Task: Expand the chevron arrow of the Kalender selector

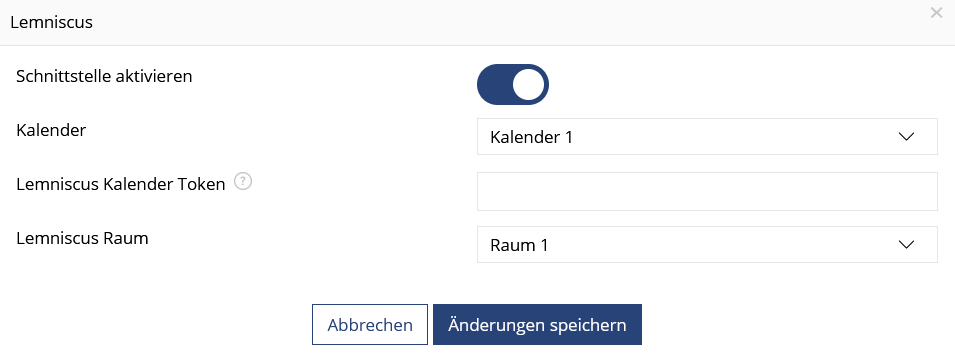Action: (906, 137)
